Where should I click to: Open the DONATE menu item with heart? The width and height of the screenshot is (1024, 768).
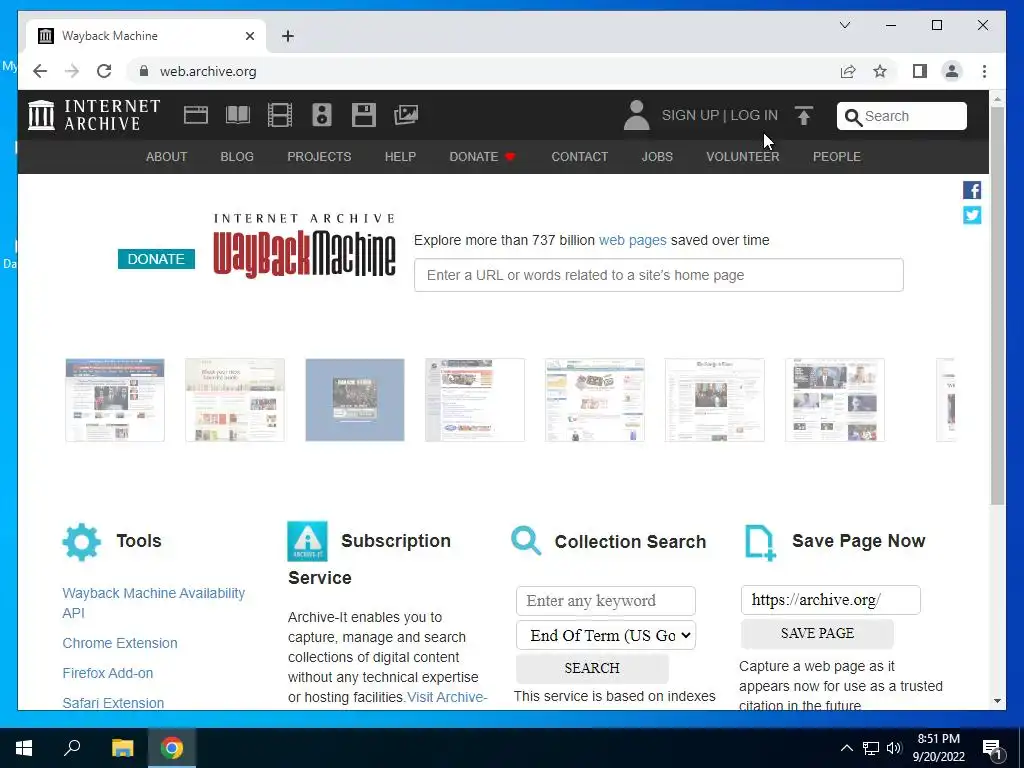483,157
